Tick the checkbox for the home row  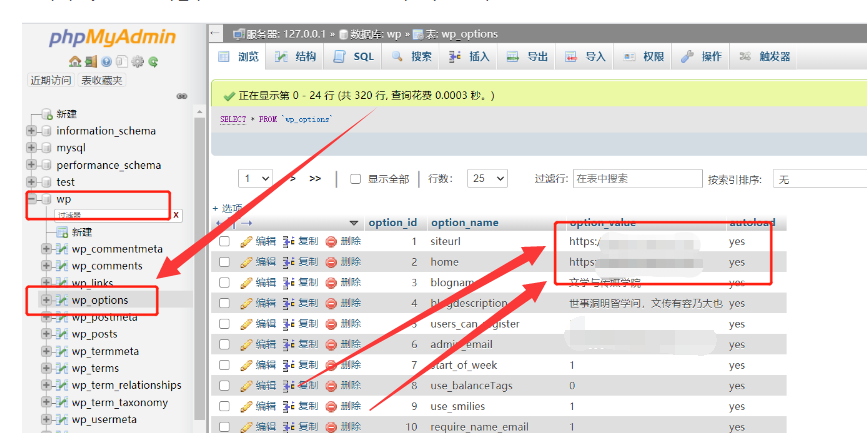(224, 262)
